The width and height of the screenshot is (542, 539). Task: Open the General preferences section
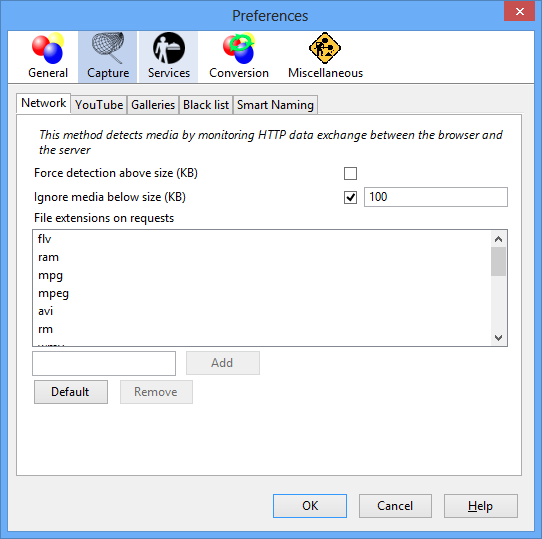[x=48, y=56]
